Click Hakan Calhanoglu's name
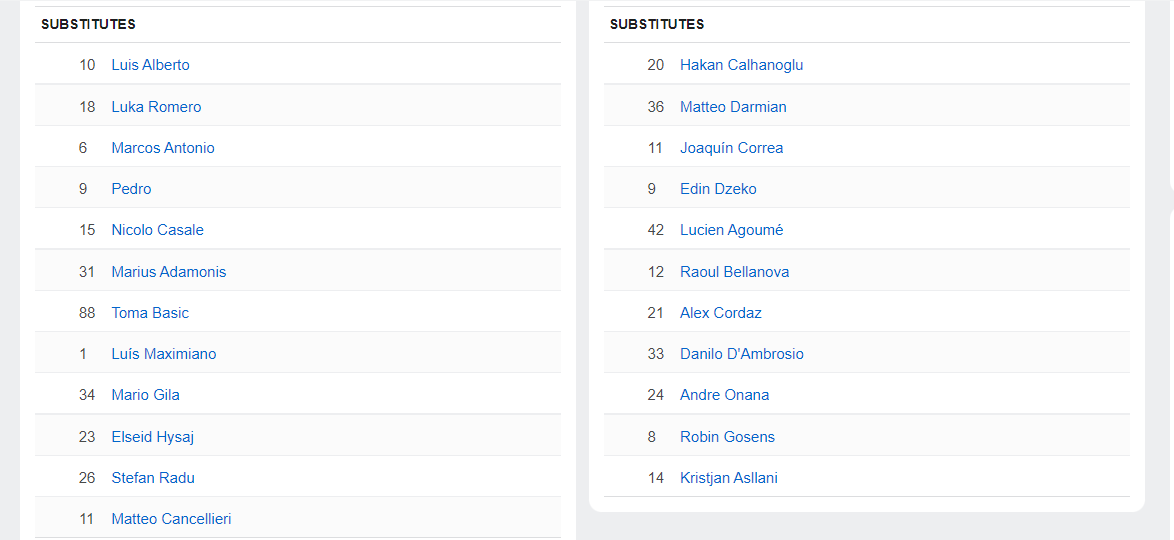 (741, 65)
